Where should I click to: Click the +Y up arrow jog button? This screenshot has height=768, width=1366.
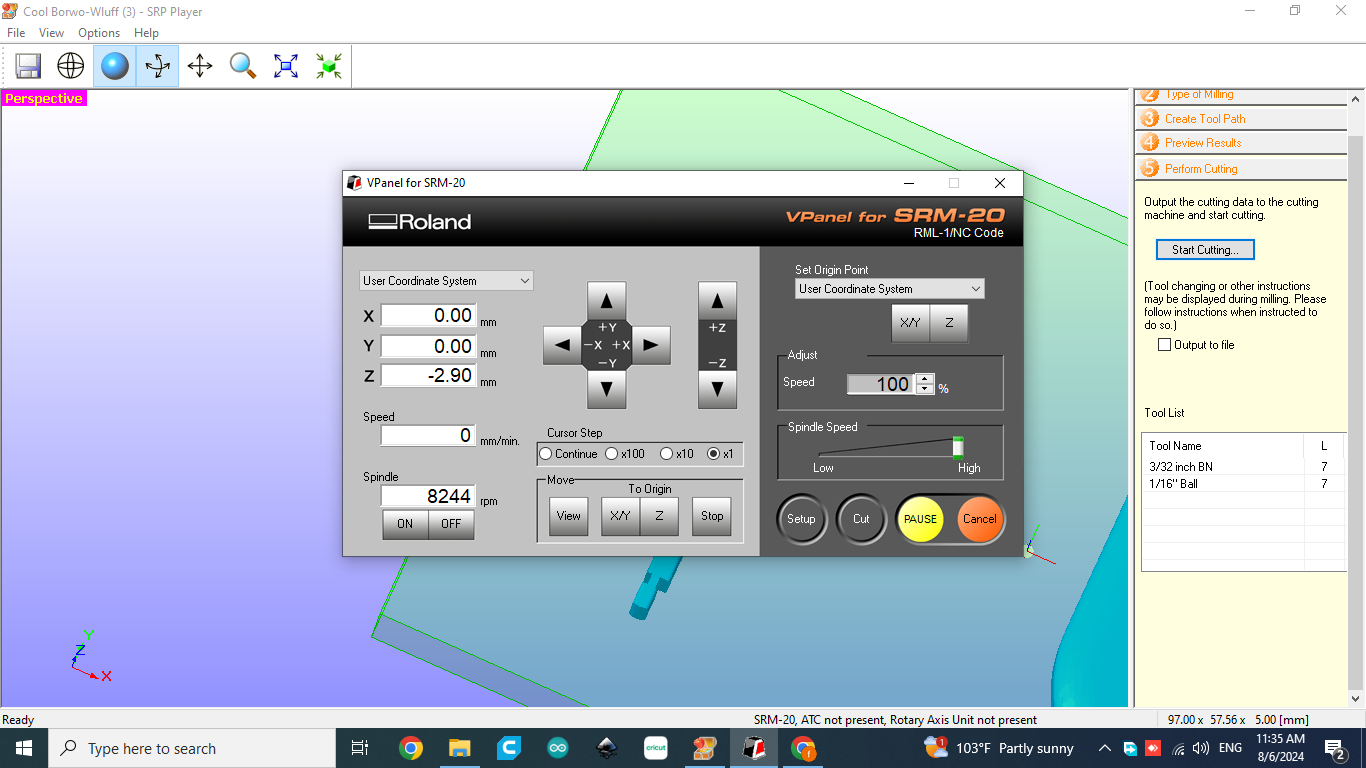(606, 300)
